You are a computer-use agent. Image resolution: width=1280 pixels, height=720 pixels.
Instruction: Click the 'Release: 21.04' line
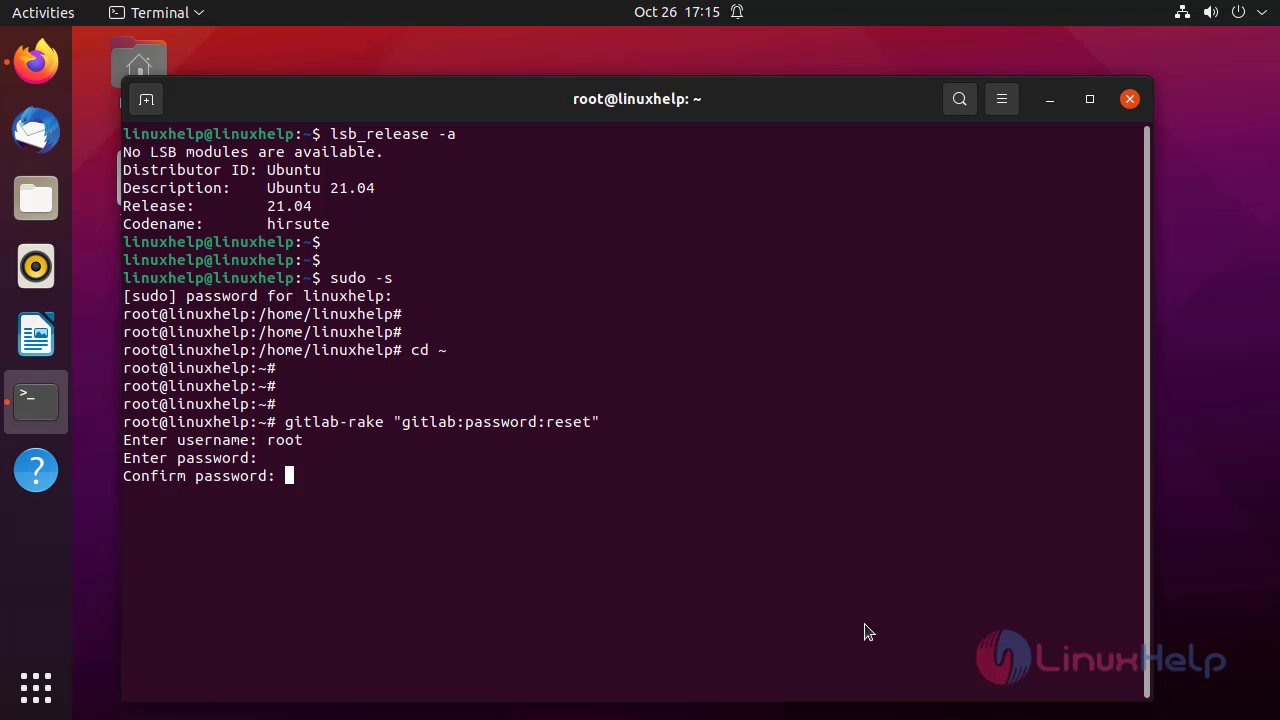[x=217, y=206]
